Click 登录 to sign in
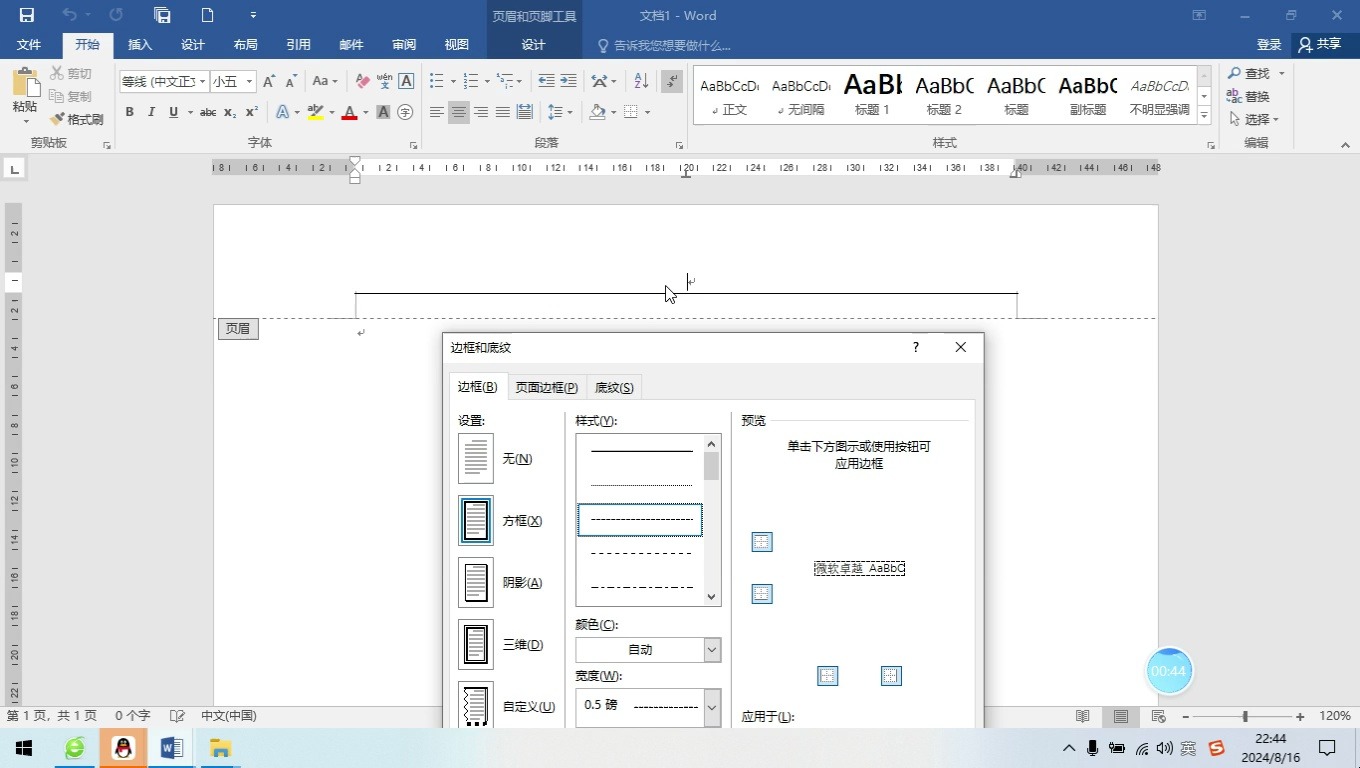The height and width of the screenshot is (768, 1360). pos(1269,45)
